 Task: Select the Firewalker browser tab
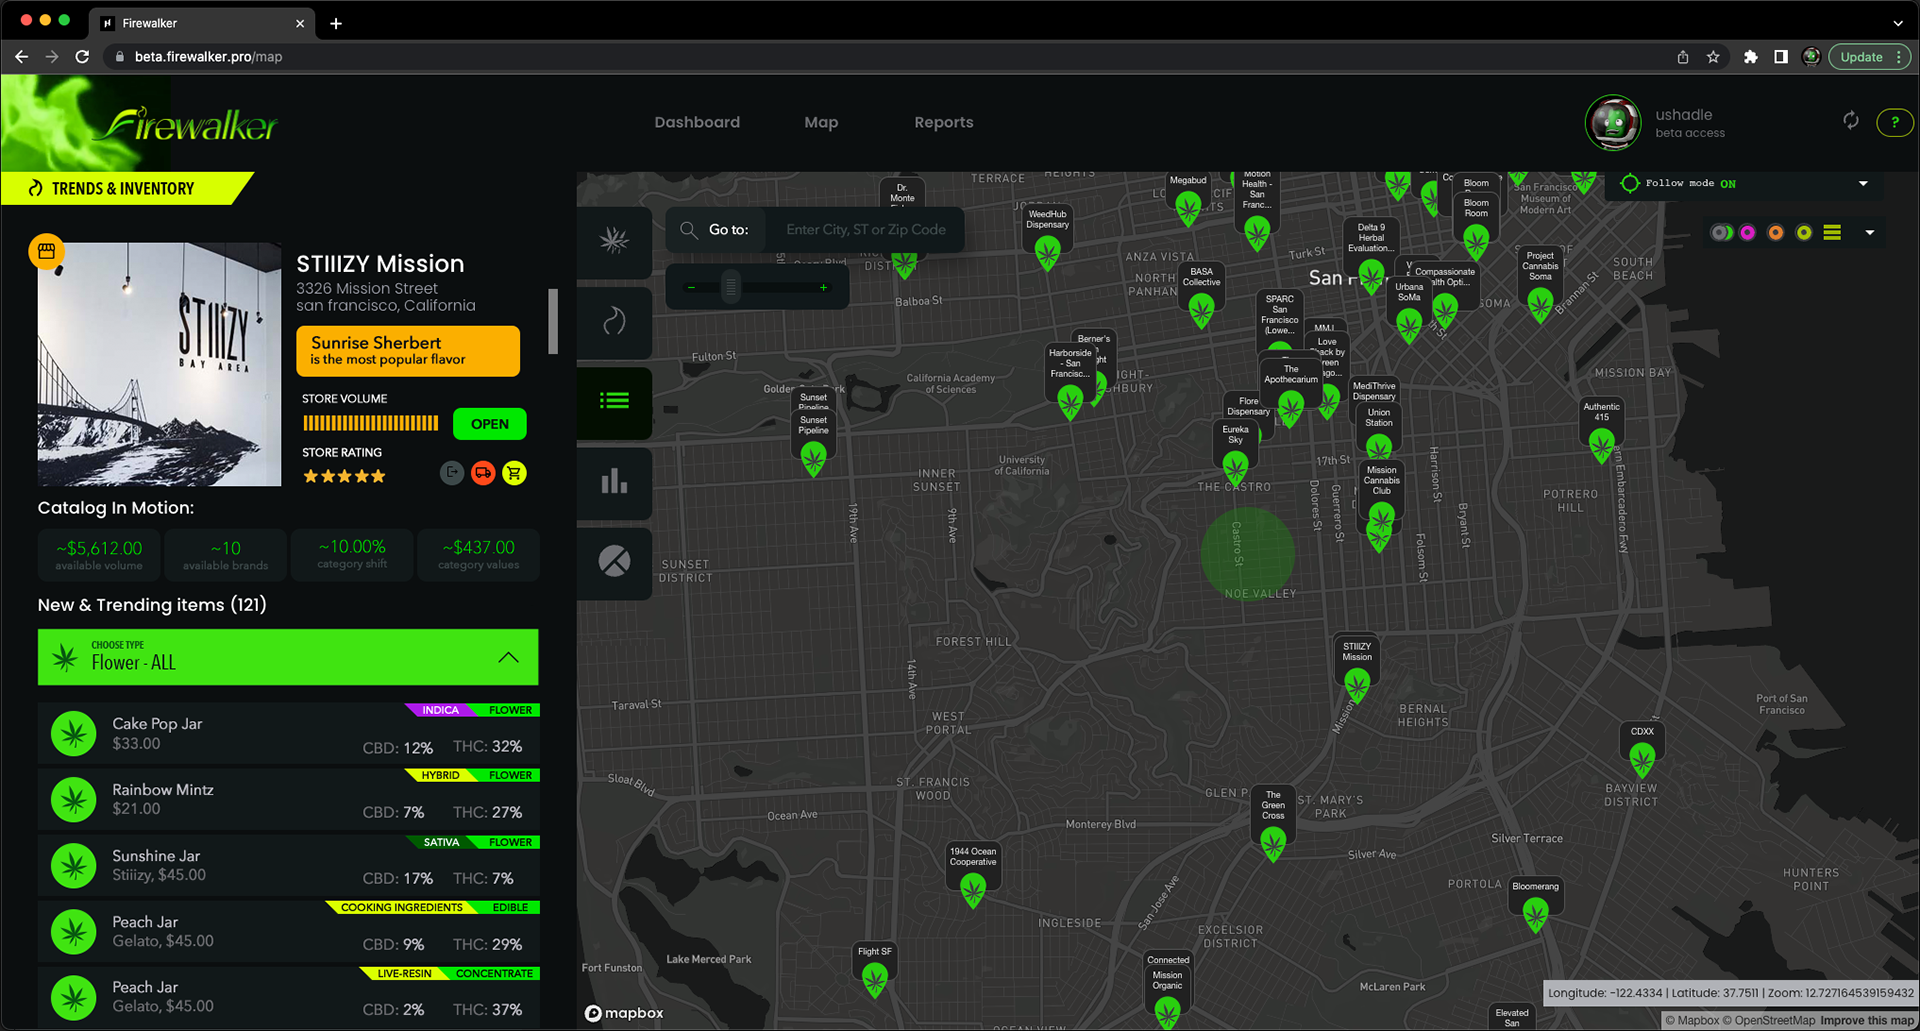pos(202,22)
